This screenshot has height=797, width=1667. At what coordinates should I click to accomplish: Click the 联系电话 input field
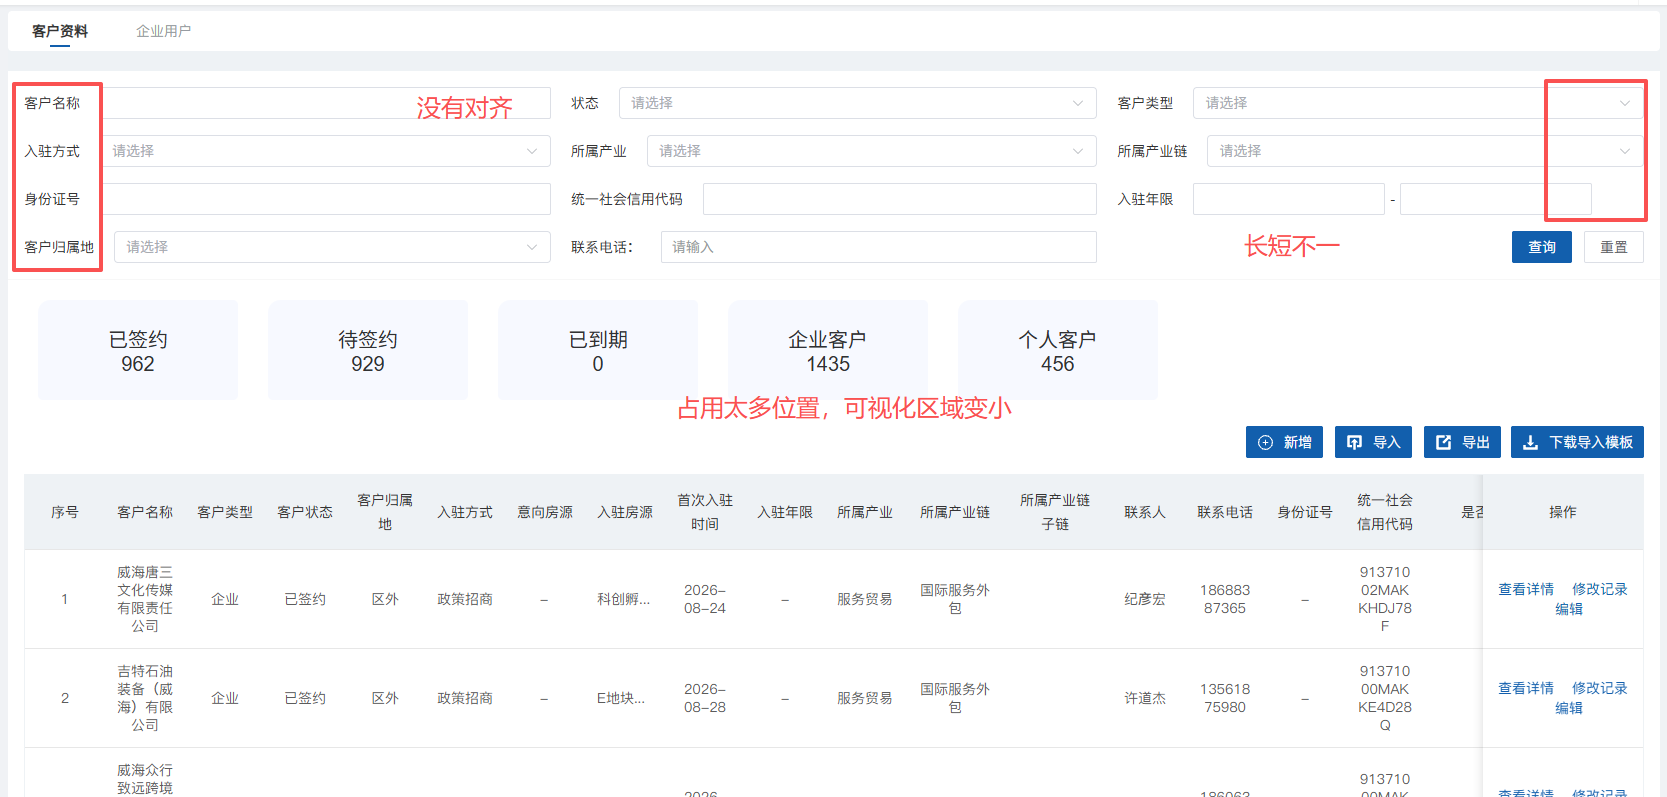[x=879, y=247]
